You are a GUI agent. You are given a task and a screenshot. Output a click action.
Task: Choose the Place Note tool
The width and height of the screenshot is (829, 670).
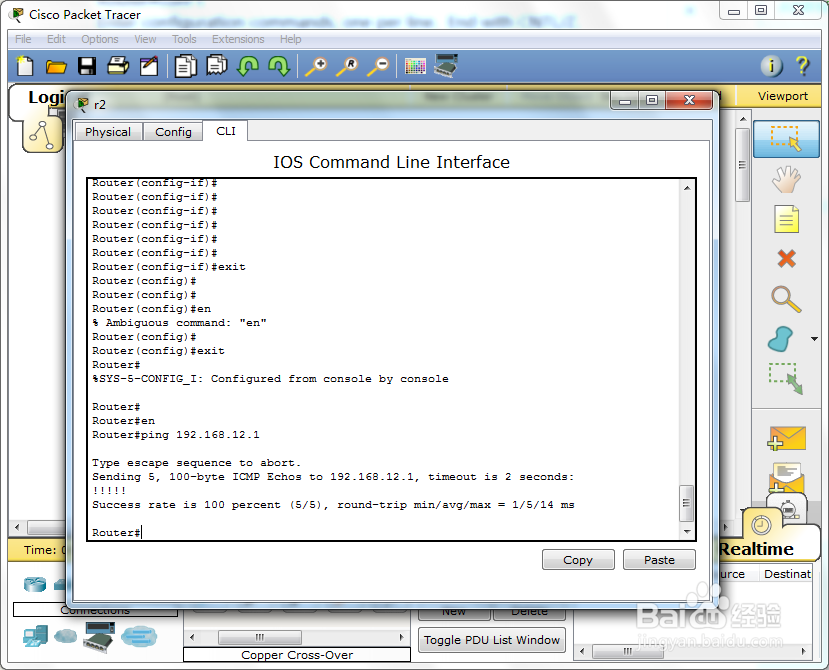coord(786,219)
